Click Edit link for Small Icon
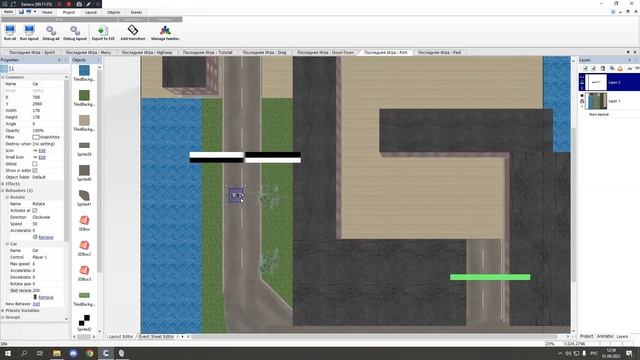This screenshot has width=640, height=360. click(42, 157)
